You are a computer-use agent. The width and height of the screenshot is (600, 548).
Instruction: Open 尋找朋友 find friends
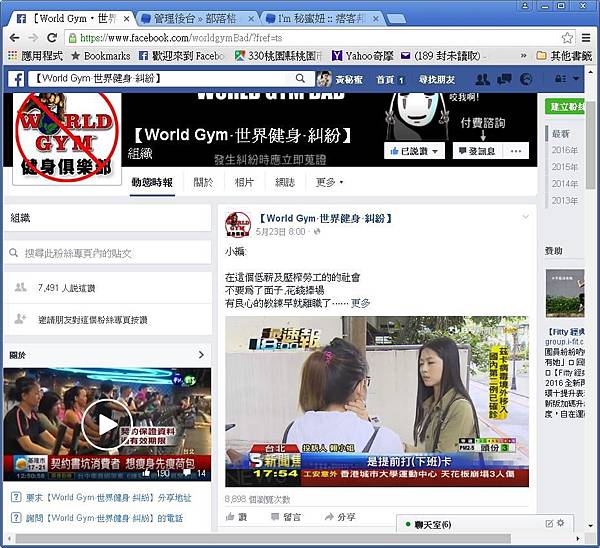click(437, 80)
